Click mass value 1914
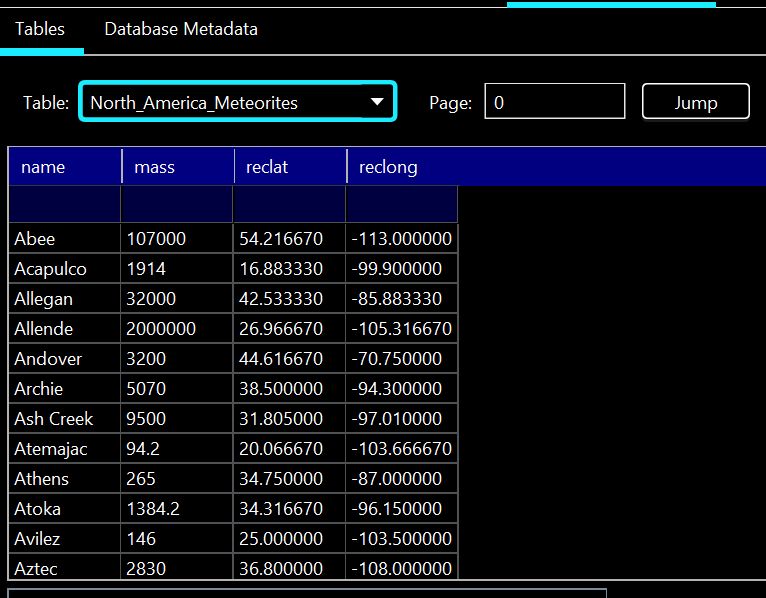Screen dimensions: 766x598 177,268
